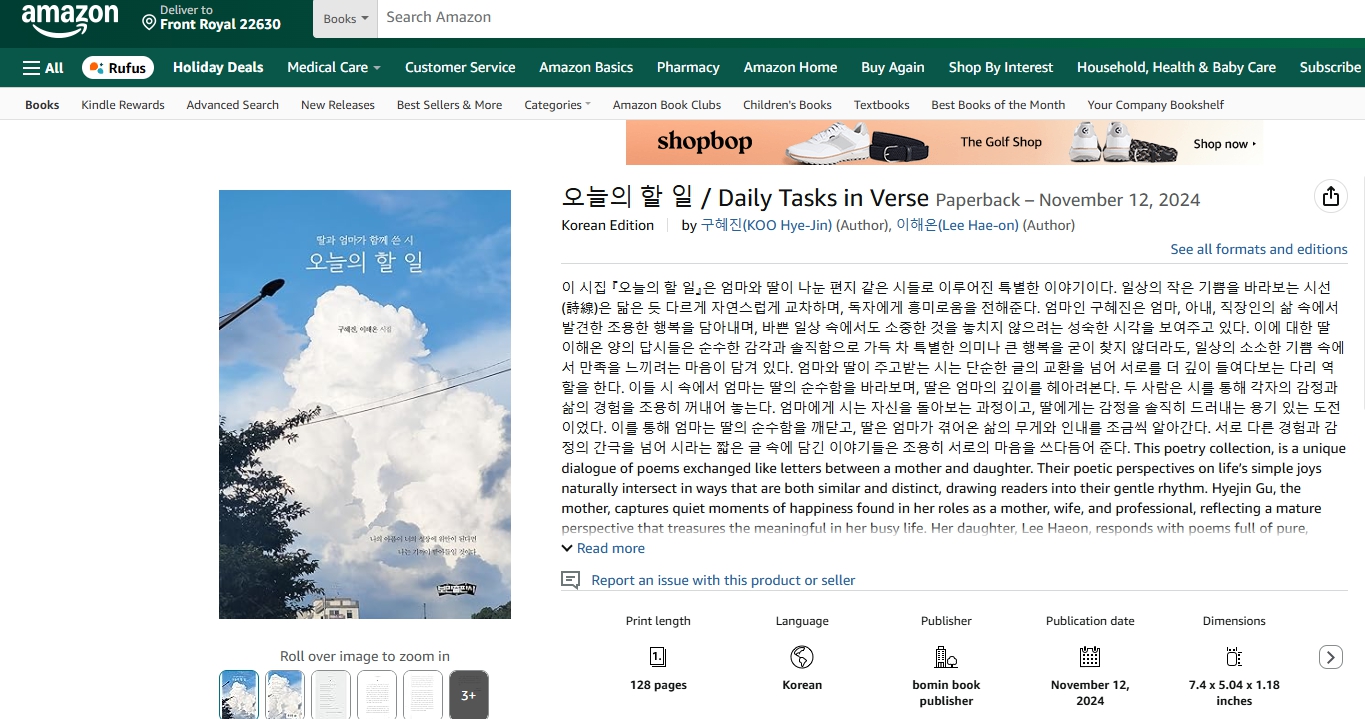1365x719 pixels.
Task: Open Amazon Book Clubs
Action: click(667, 105)
